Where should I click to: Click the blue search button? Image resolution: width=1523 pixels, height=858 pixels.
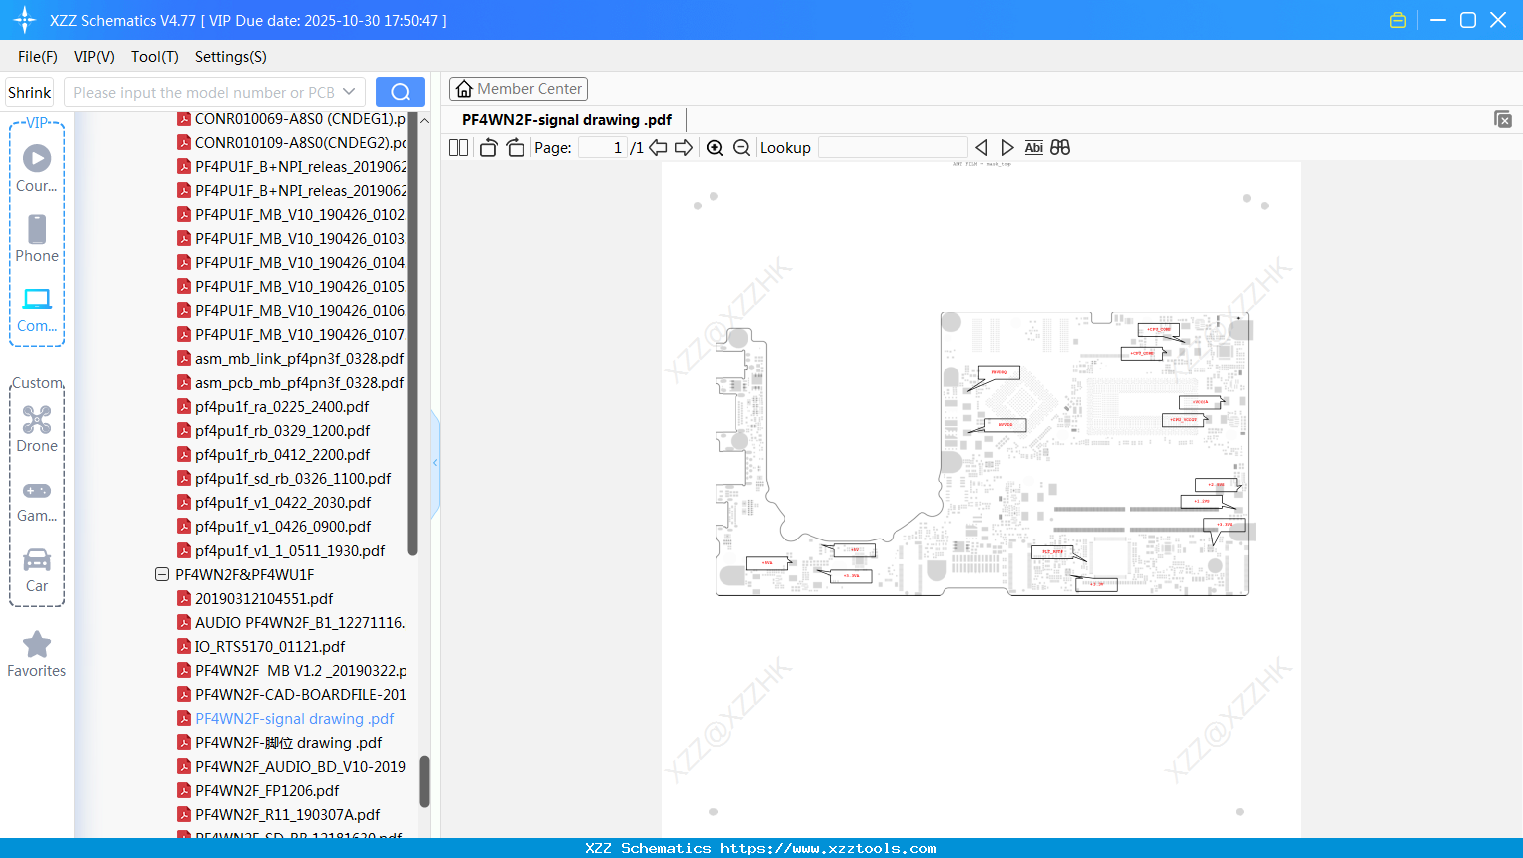[400, 92]
